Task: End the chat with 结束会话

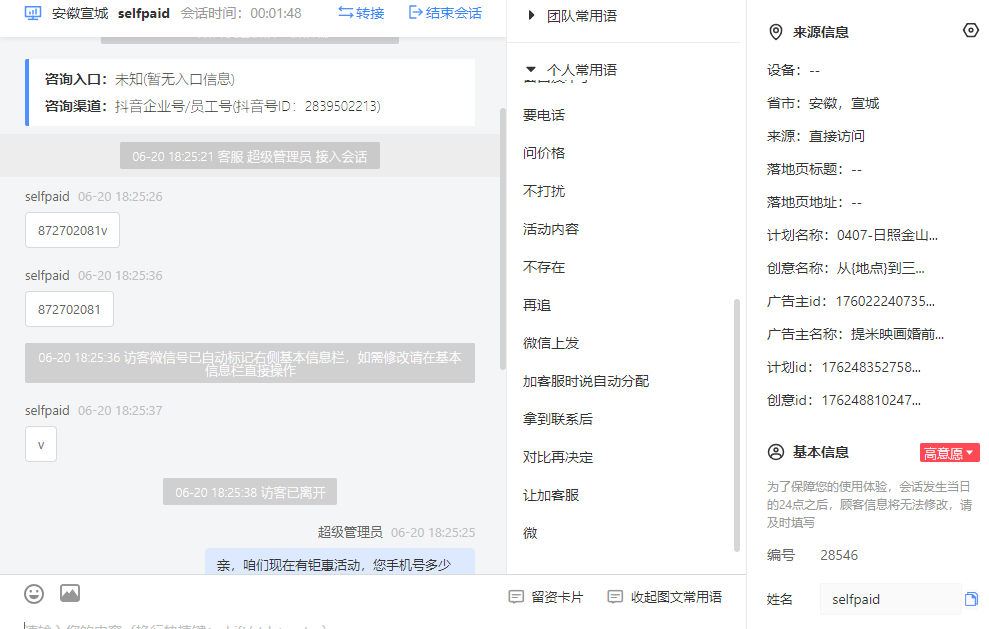Action: point(445,13)
